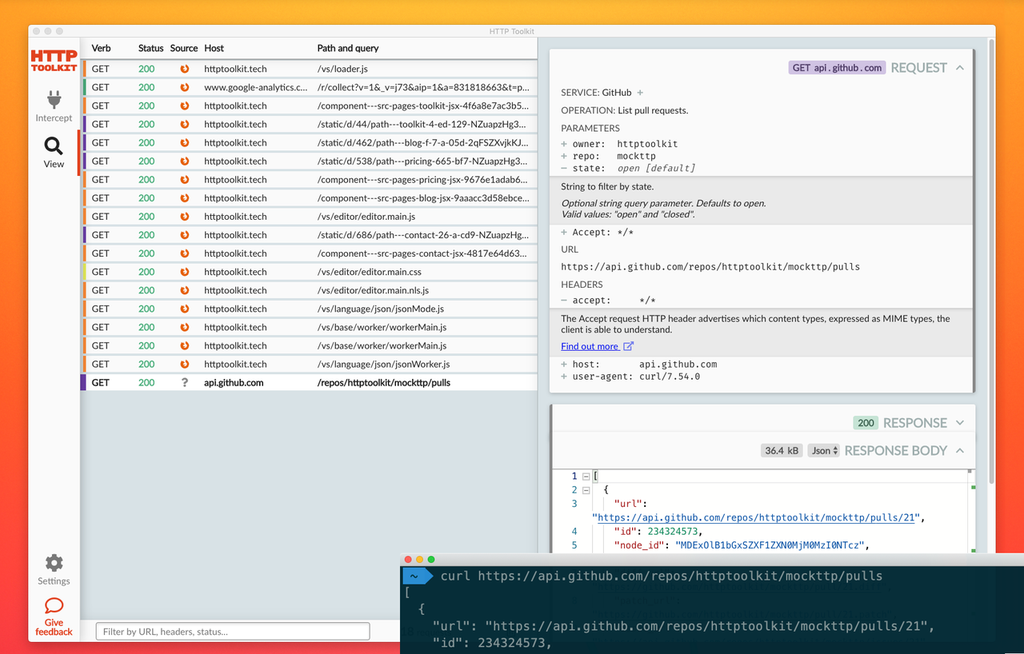Screen dimensions: 1024x654
Task: Fold line 2 in the JSON response body
Action: pos(586,490)
